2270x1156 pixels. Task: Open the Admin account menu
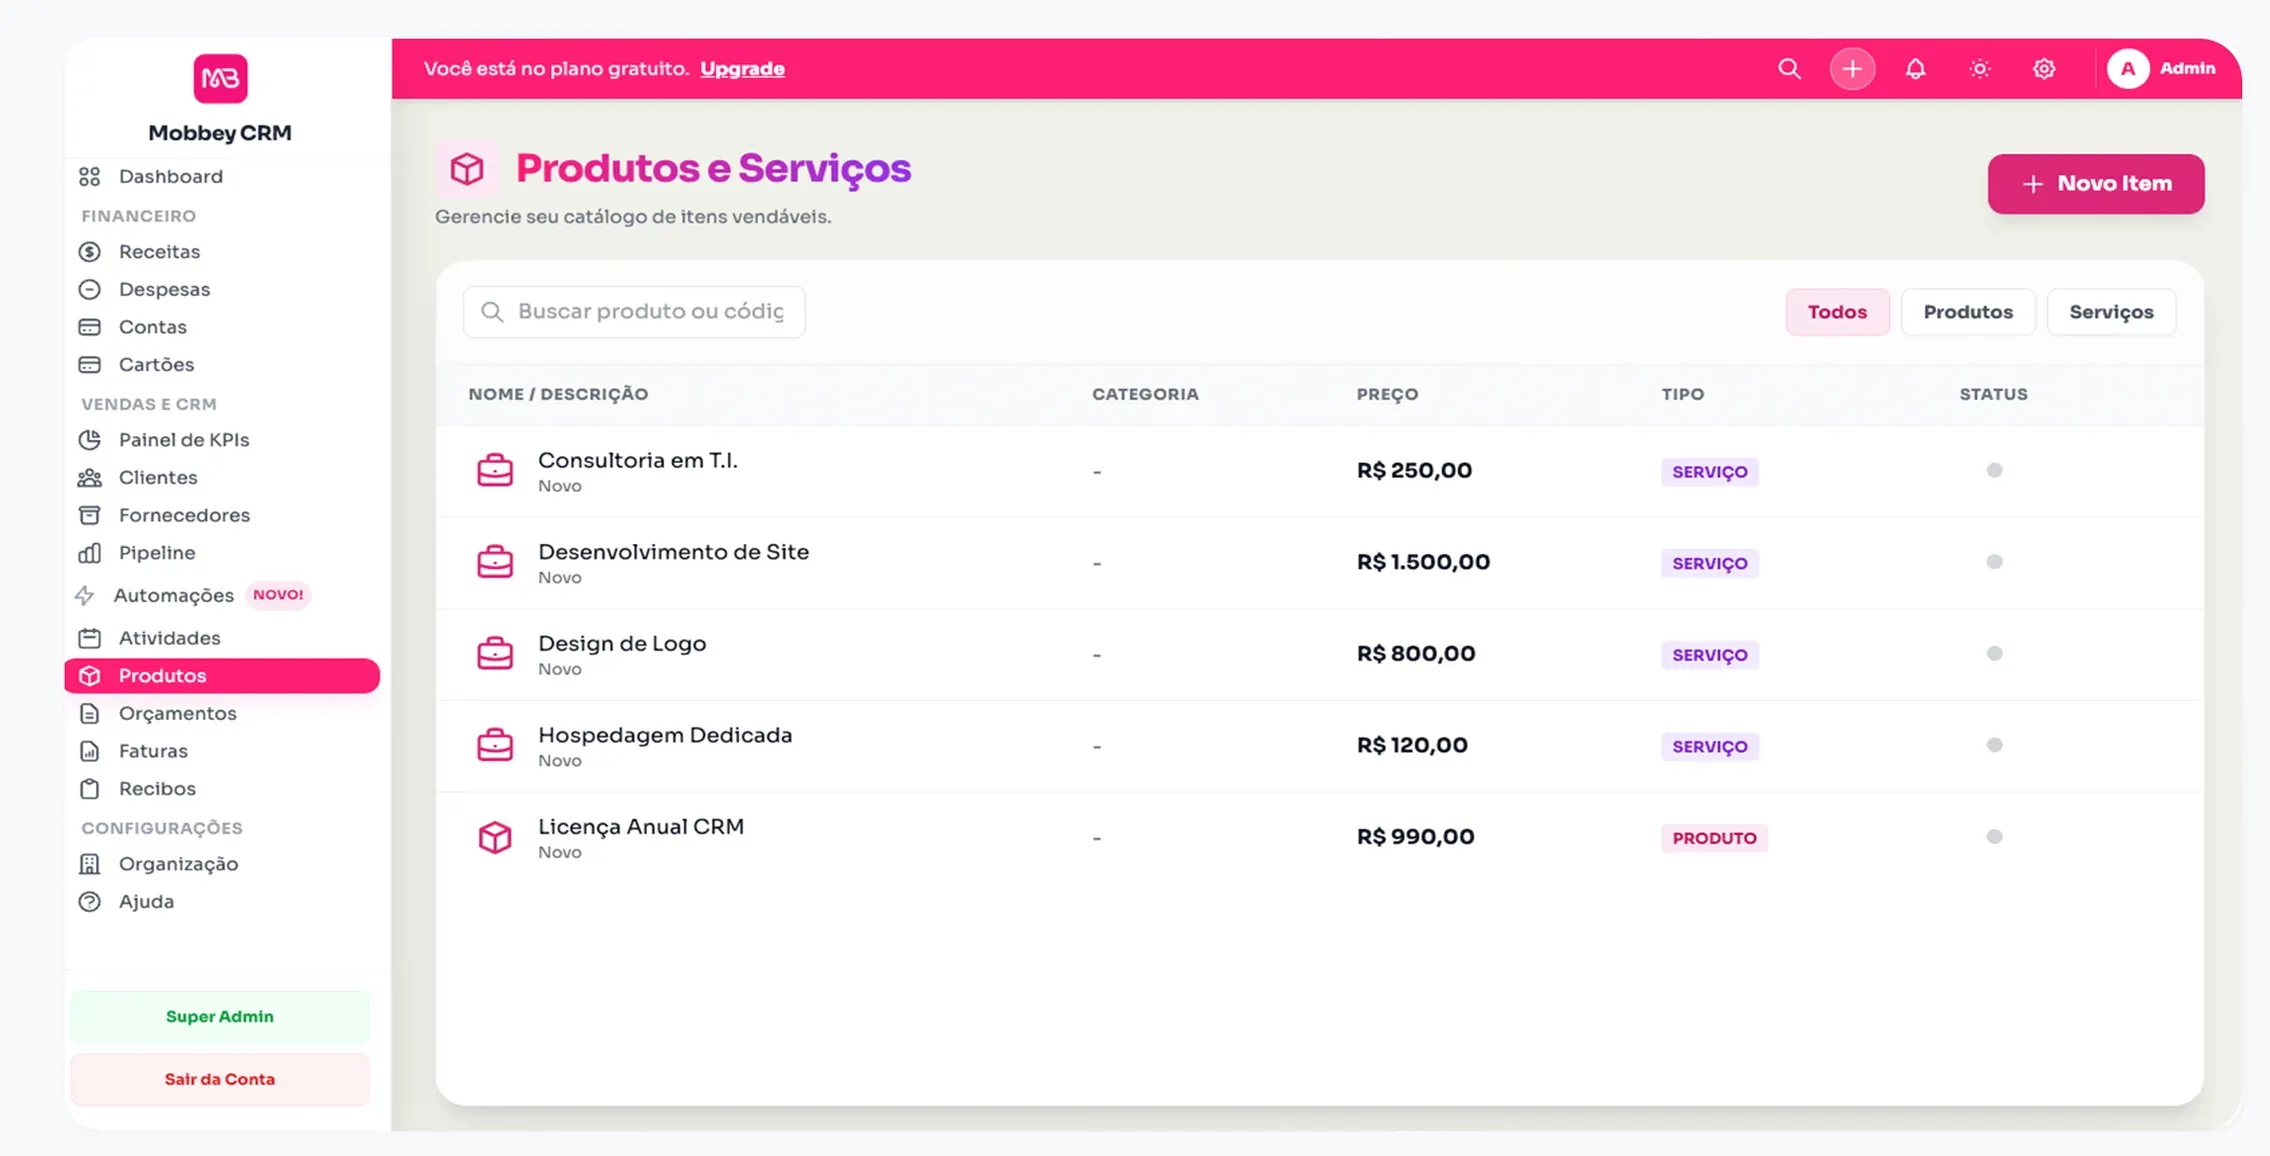[2166, 68]
